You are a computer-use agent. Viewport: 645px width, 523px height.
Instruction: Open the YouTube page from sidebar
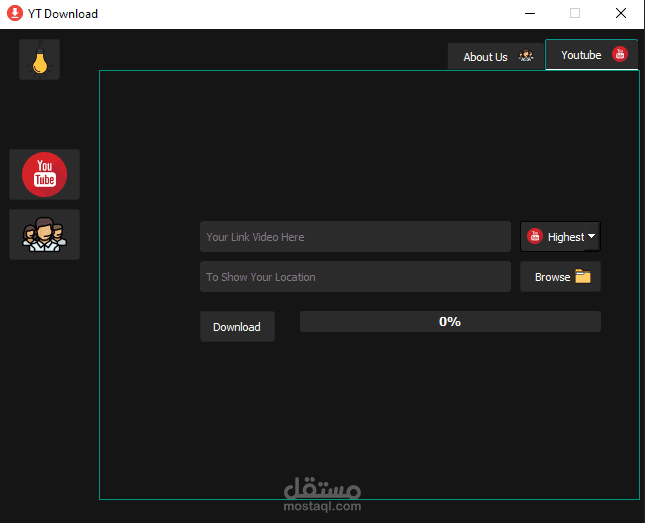[44, 174]
